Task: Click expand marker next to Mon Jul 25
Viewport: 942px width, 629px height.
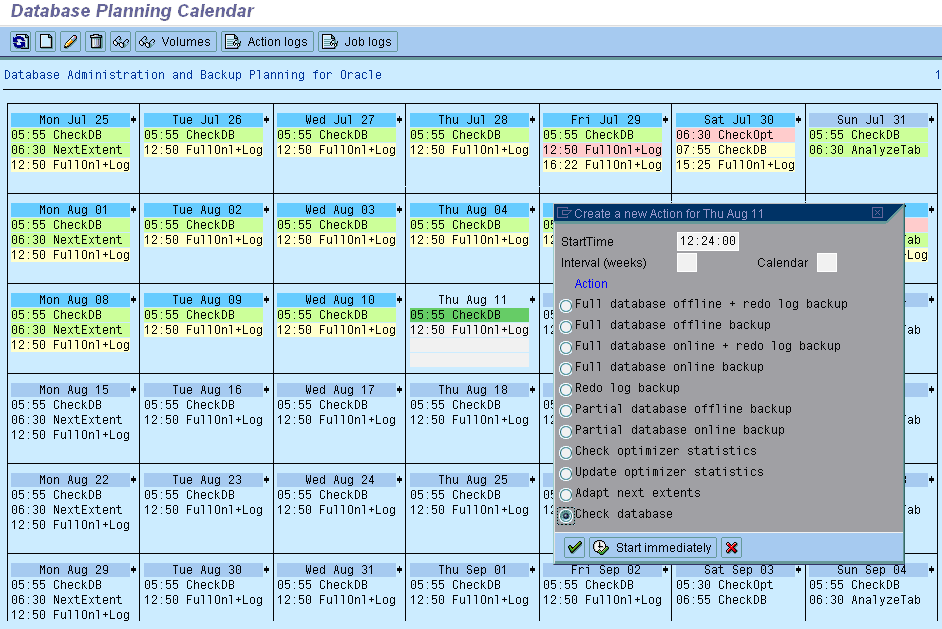Action: [133, 120]
